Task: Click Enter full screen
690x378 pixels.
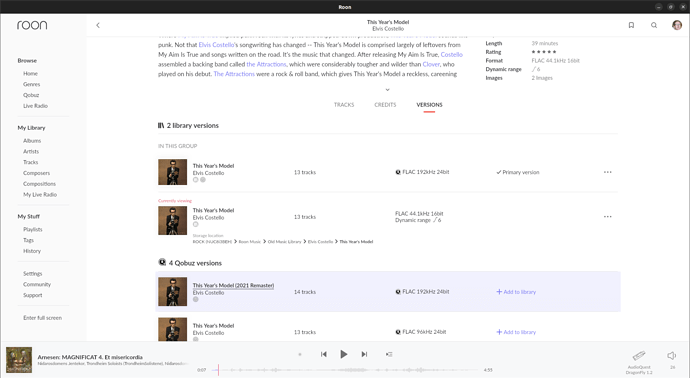Action: pos(42,318)
